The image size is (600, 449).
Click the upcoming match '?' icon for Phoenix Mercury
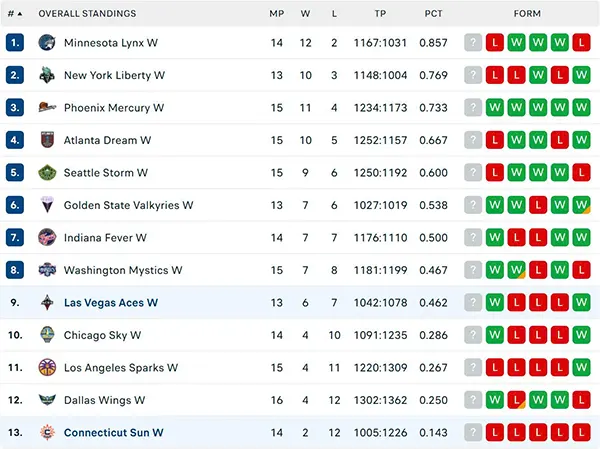473,108
